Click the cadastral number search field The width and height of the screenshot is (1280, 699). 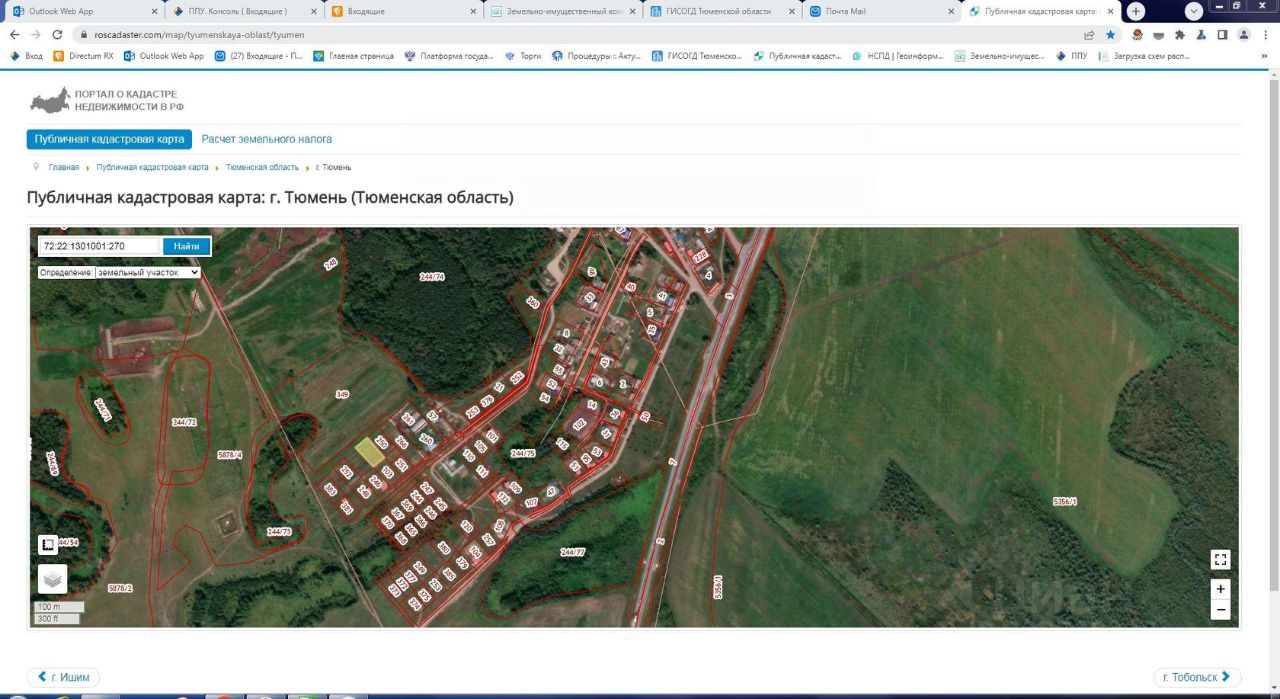(x=99, y=246)
